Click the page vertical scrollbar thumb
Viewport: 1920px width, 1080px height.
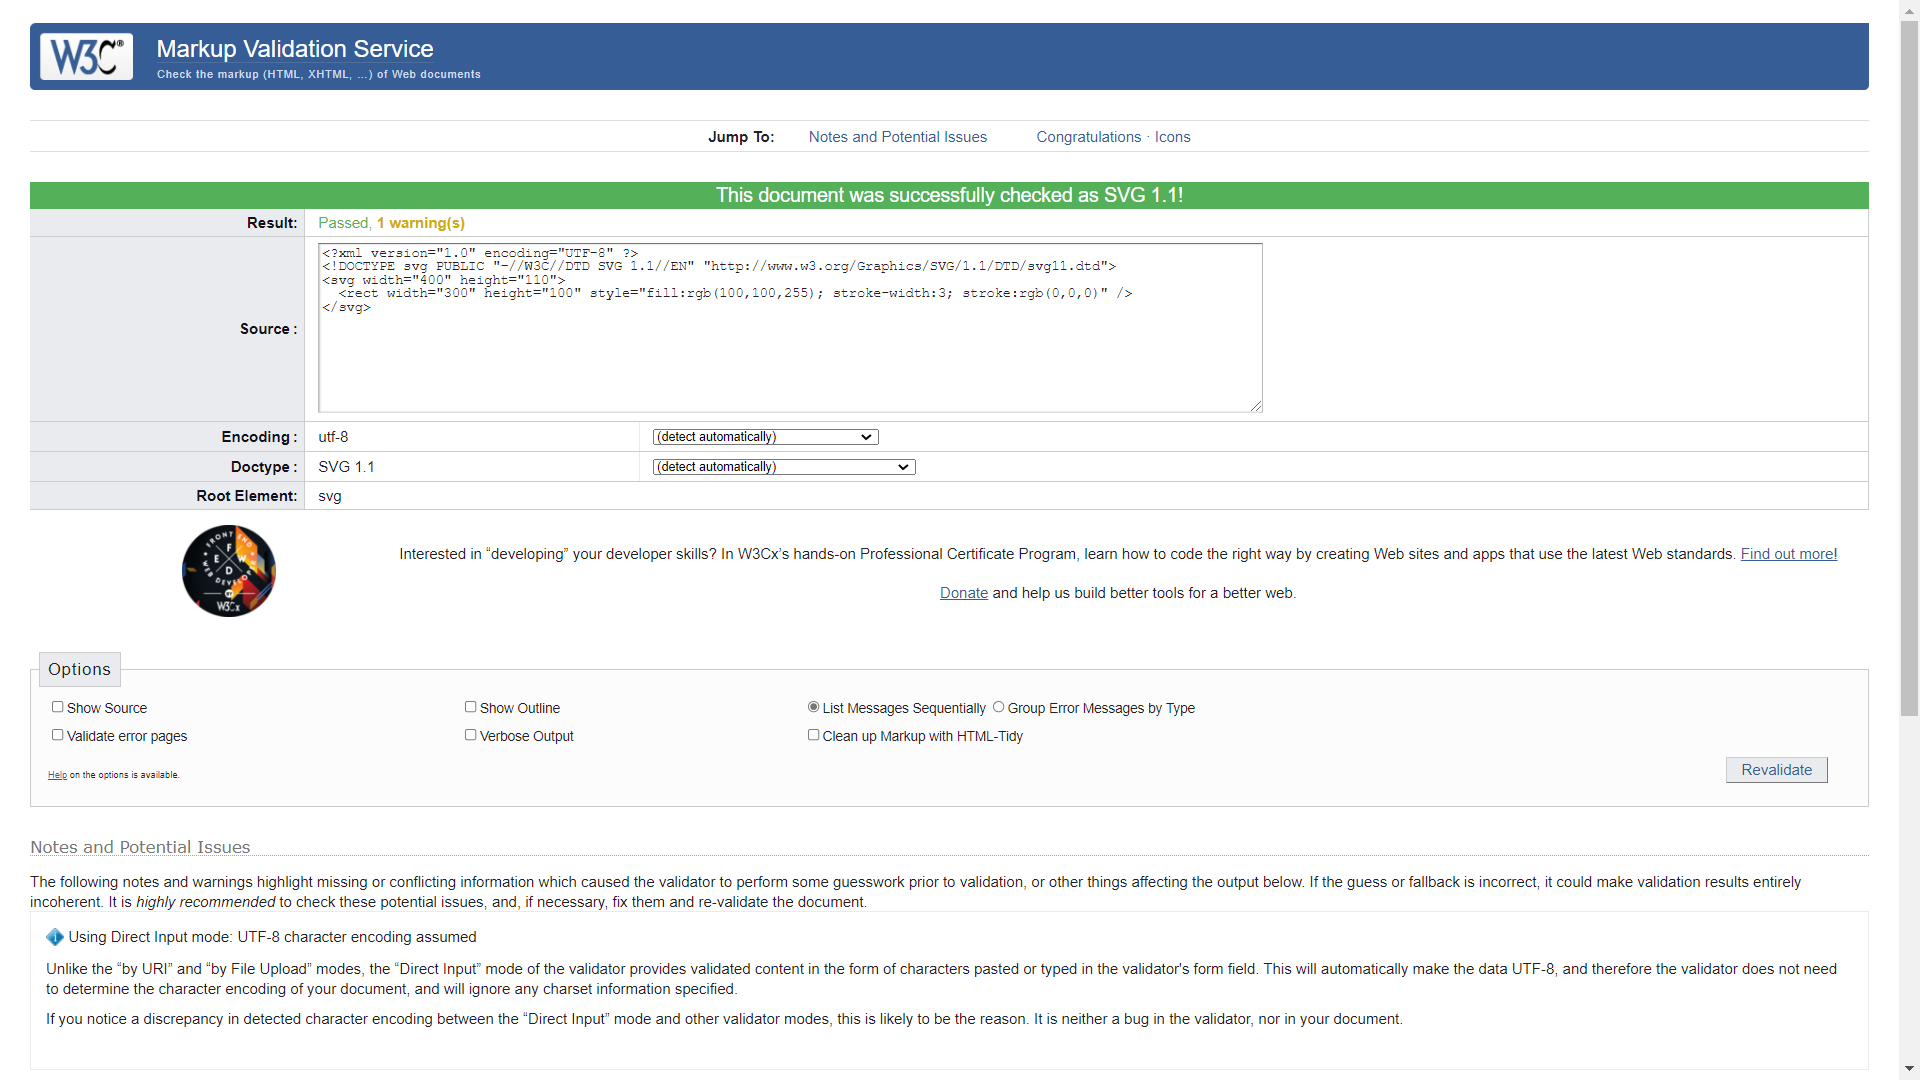(1910, 368)
